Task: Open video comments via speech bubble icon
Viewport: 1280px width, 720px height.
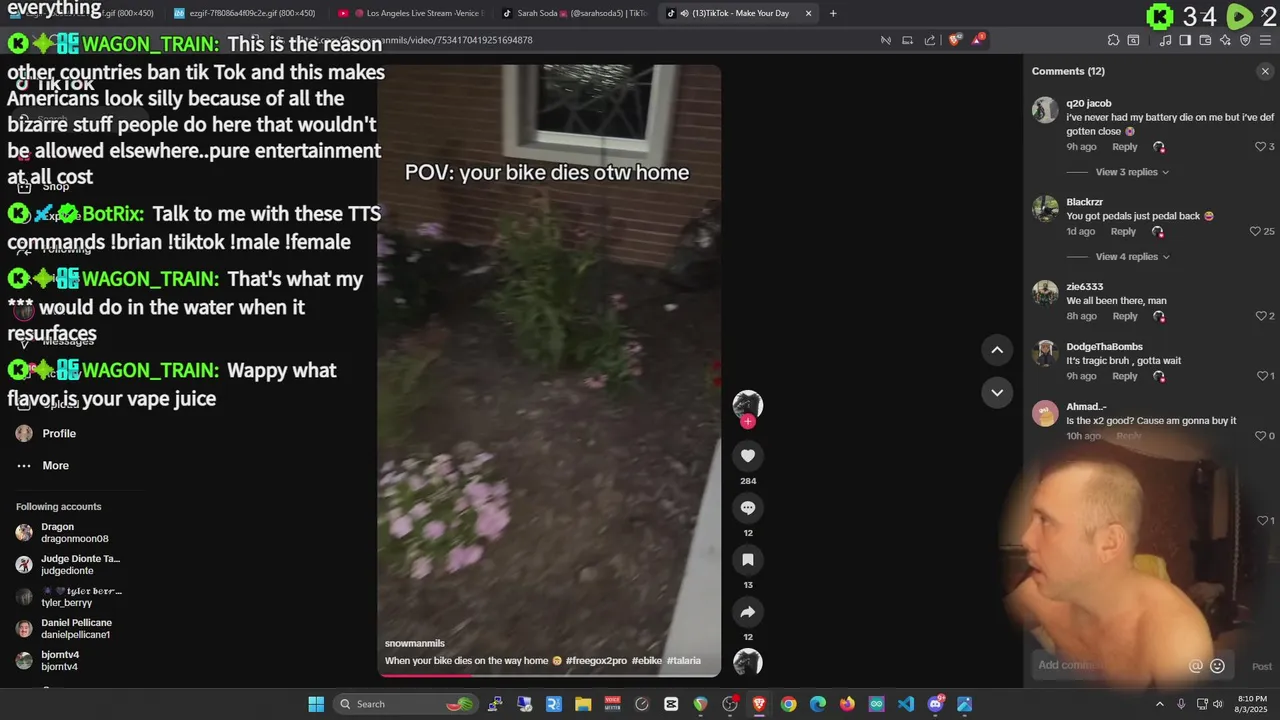Action: 747,508
